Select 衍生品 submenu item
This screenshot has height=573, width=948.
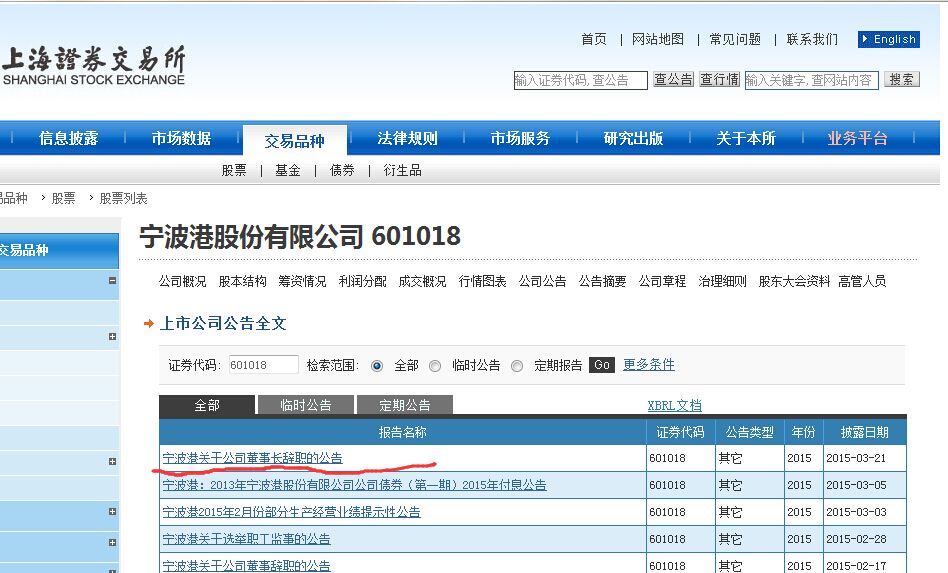402,170
